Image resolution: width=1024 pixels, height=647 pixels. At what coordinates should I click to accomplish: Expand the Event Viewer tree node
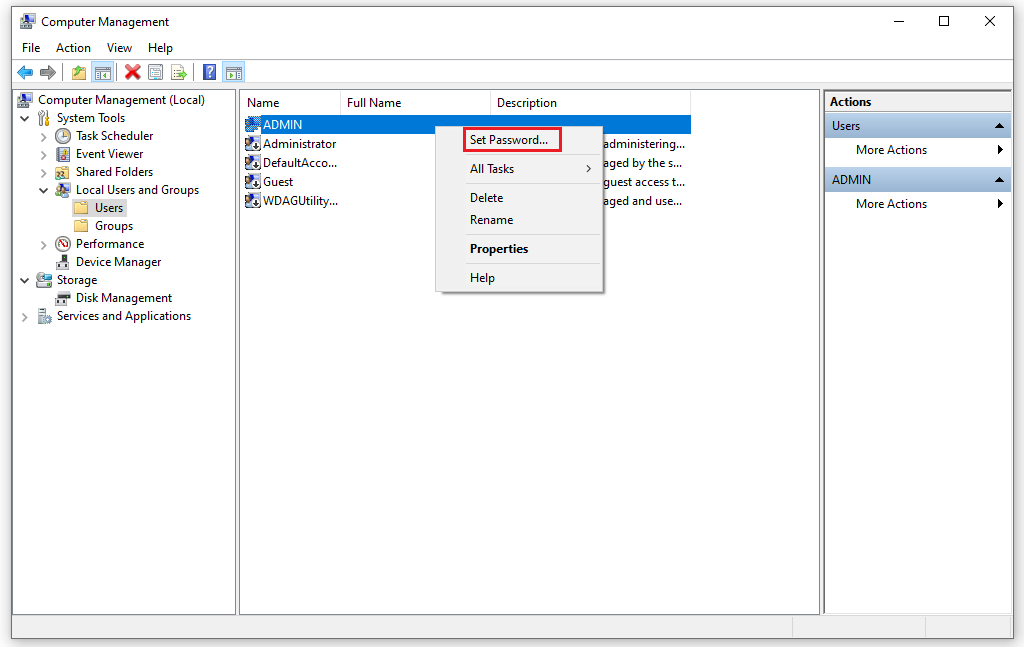[x=42, y=153]
